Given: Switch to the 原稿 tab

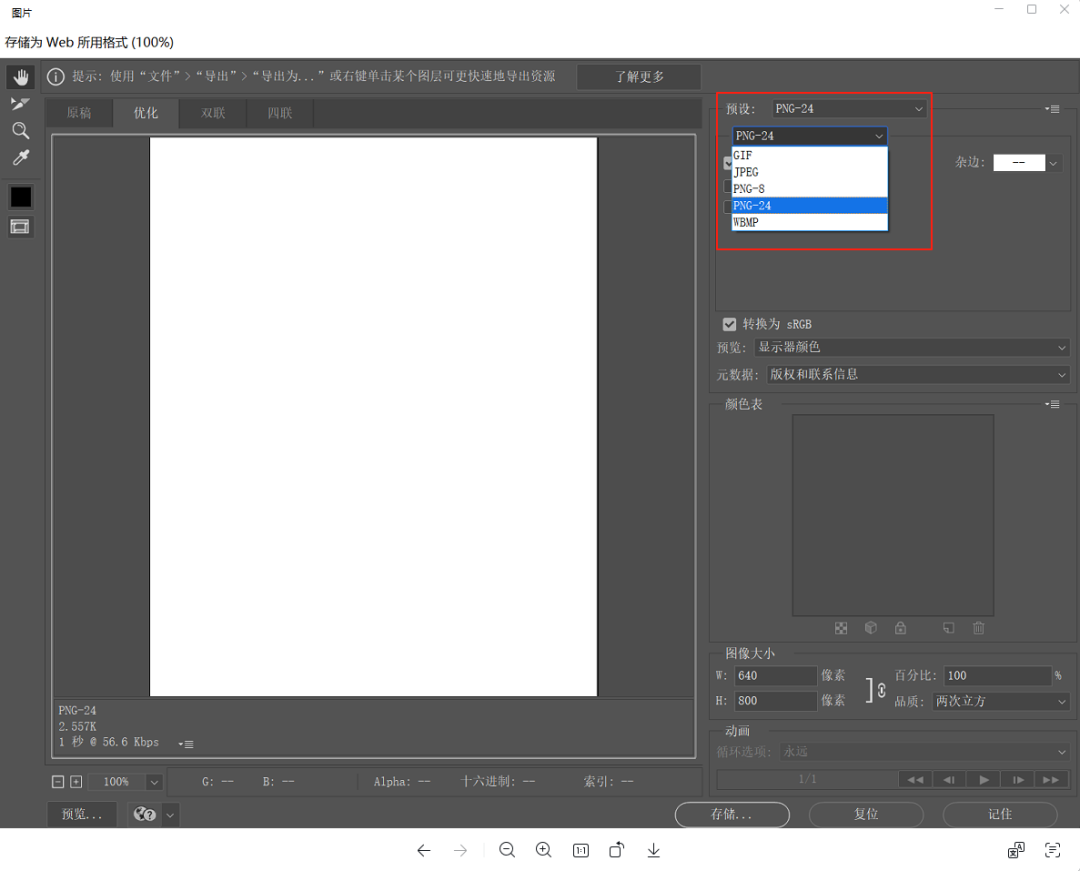Looking at the screenshot, I should point(79,113).
